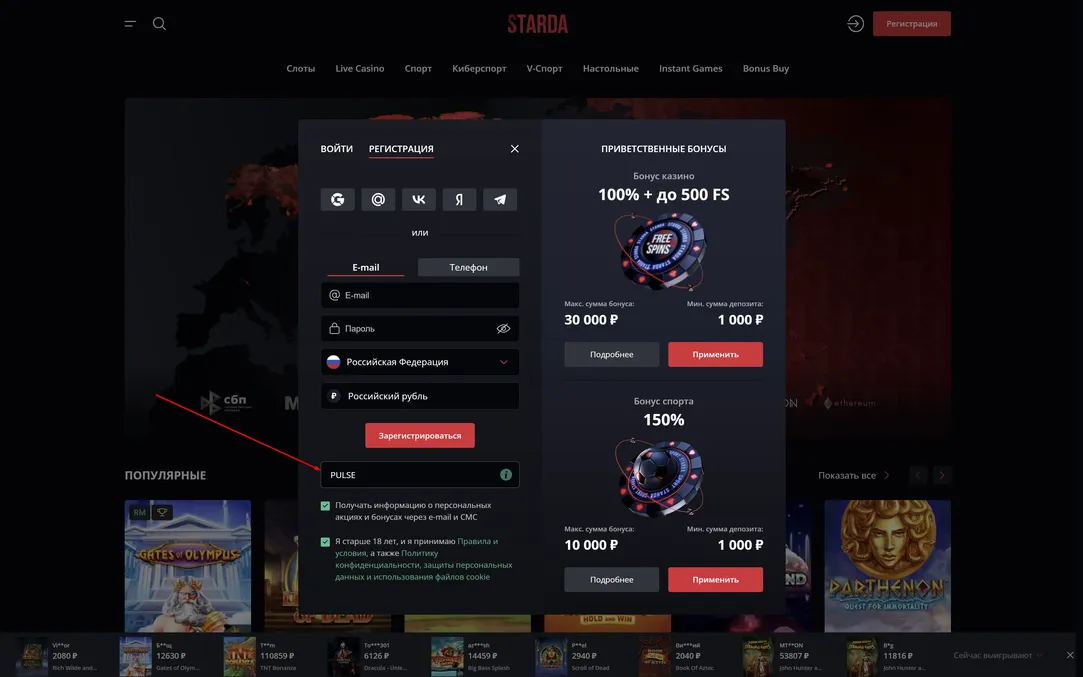1083x677 pixels.
Task: Open the Российский рубль currency selector
Action: pos(420,396)
